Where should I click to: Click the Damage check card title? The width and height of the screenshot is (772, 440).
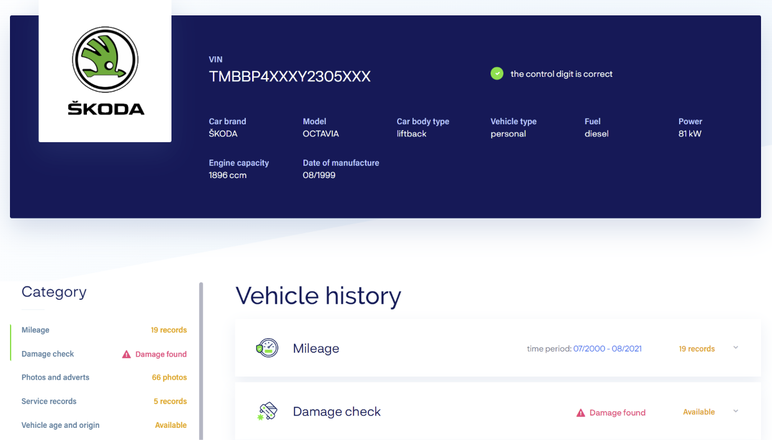[337, 411]
